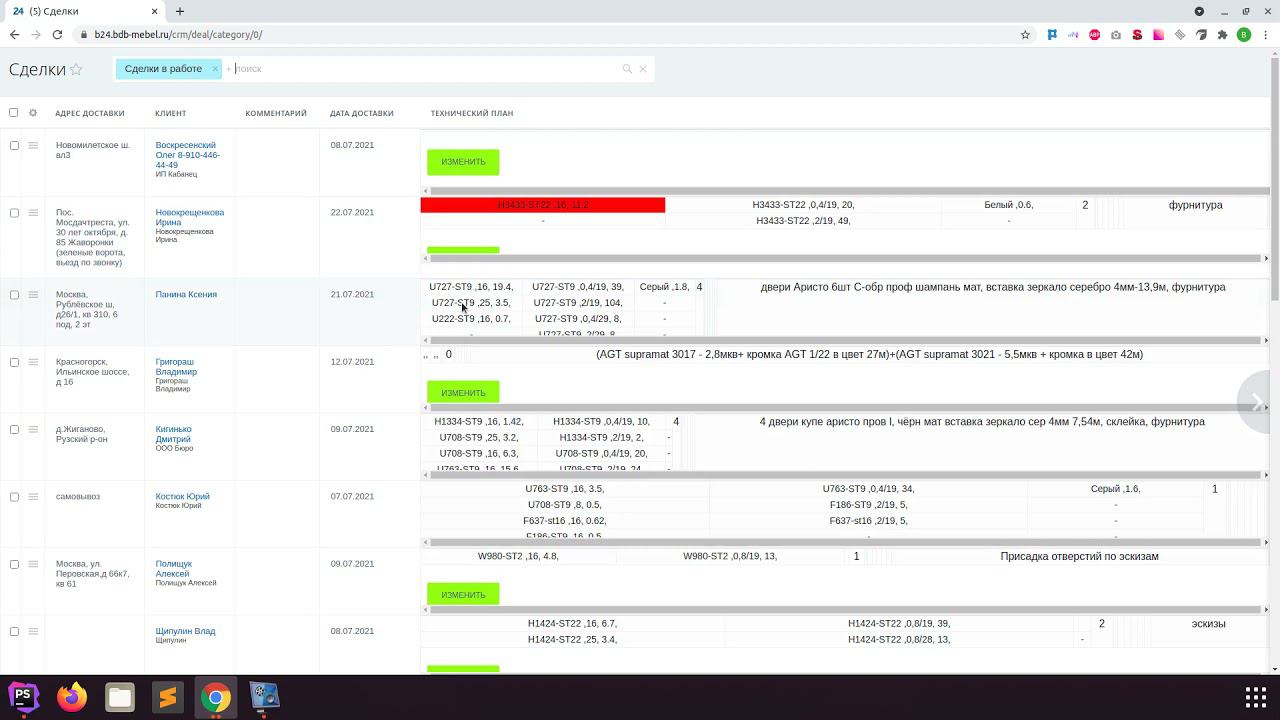Follow the Полищук Алексей client link

click(174, 568)
